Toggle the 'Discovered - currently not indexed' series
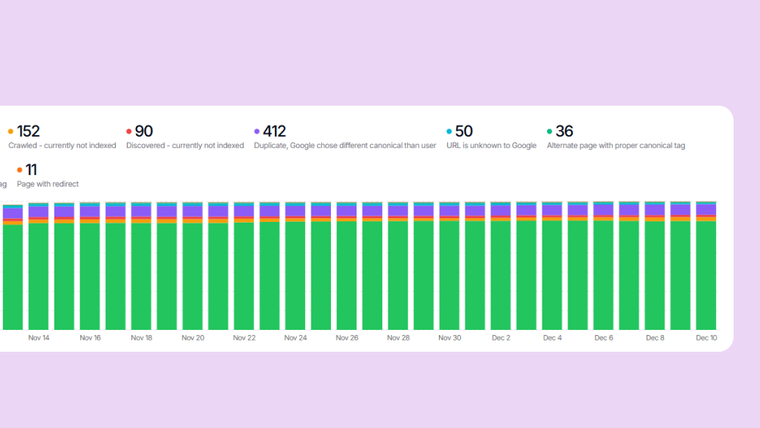Screen dimensions: 760x428 (185, 146)
